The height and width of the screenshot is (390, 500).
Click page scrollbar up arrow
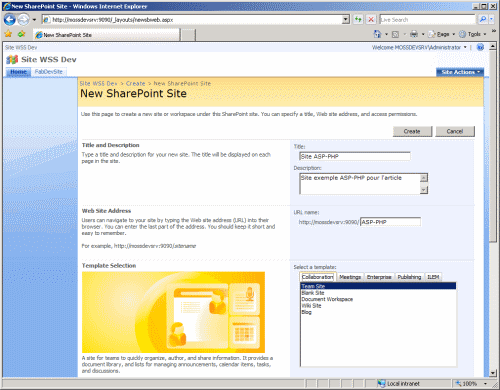coord(493,47)
